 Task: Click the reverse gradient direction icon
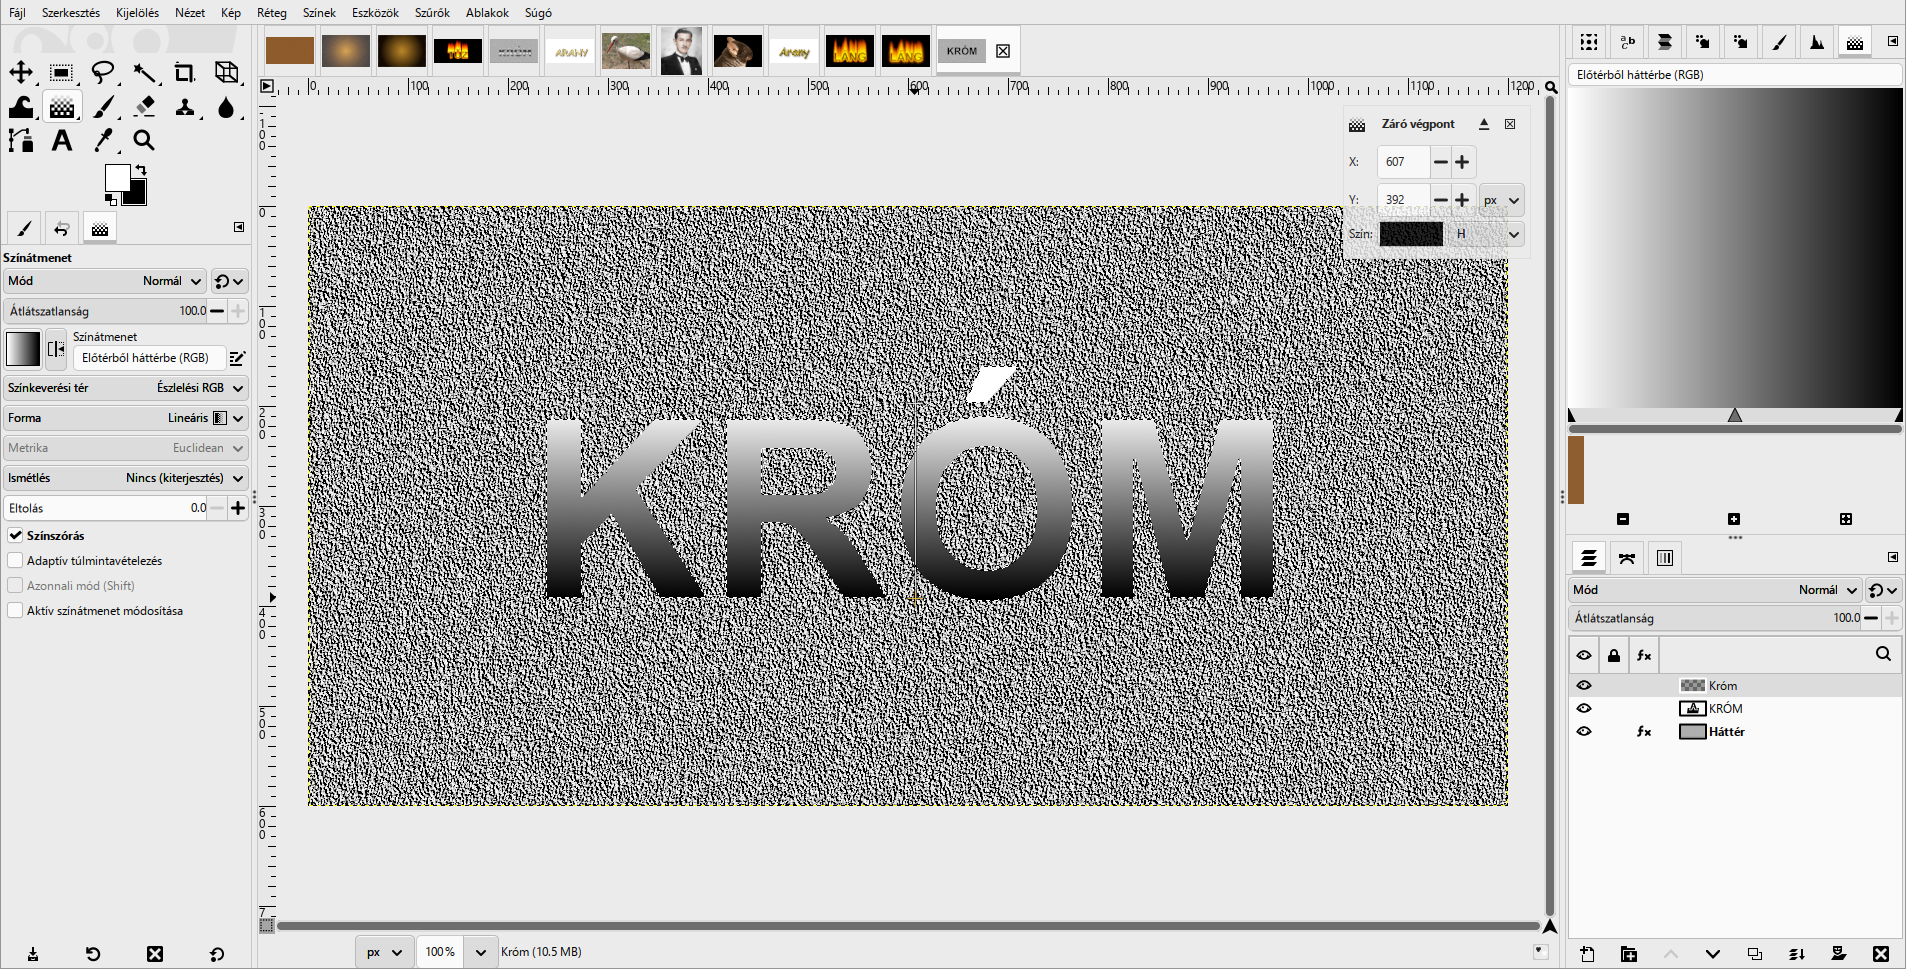pyautogui.click(x=56, y=349)
